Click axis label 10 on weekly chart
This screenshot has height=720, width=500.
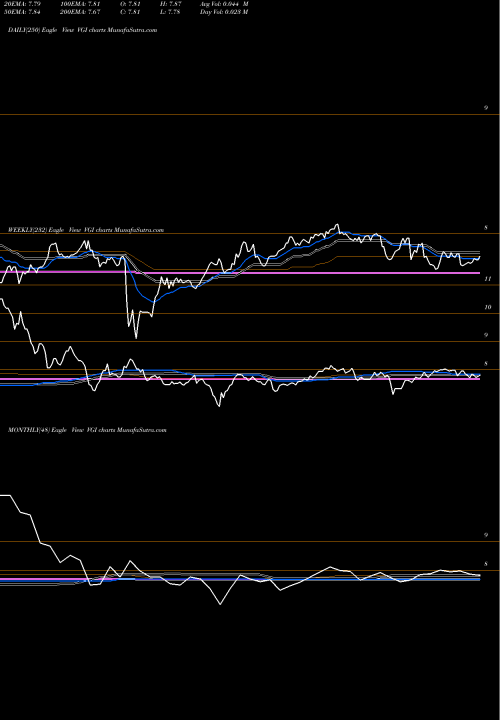pyautogui.click(x=488, y=307)
